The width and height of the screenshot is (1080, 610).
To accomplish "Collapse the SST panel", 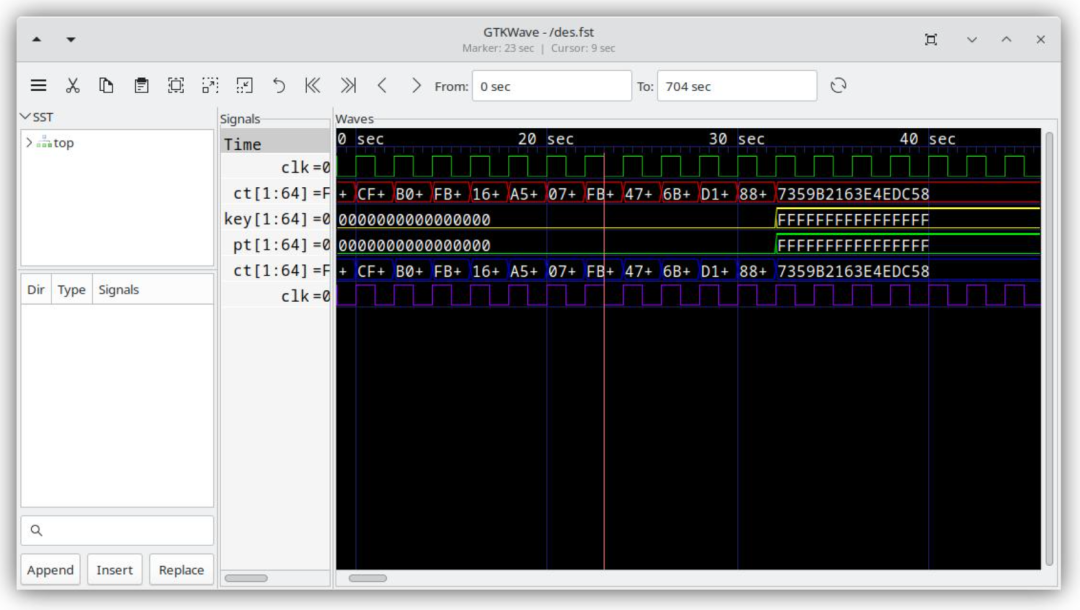I will coord(25,117).
